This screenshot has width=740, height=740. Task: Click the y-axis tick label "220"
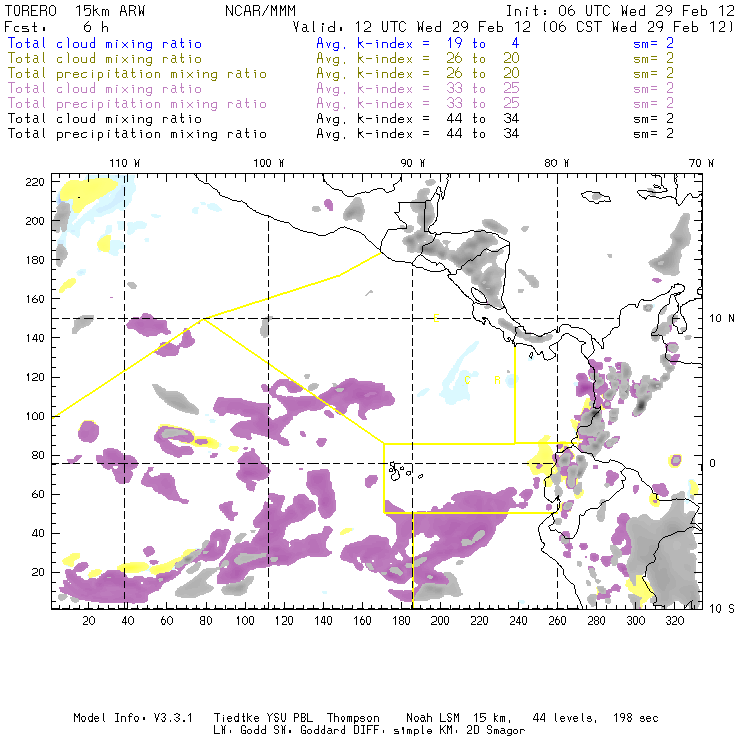[35, 182]
